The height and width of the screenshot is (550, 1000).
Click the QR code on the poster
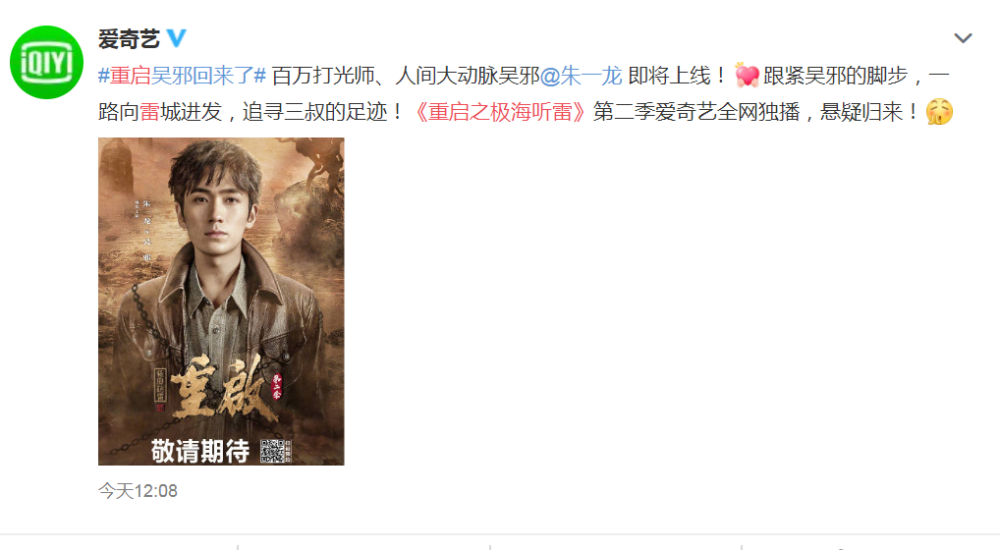coord(272,450)
